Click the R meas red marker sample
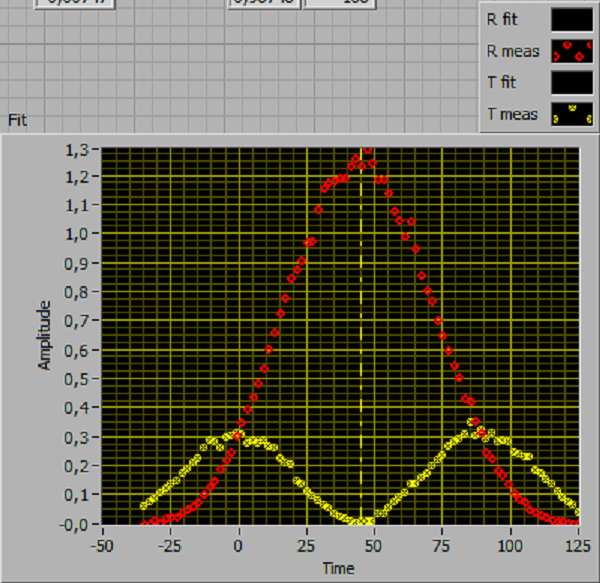 click(572, 51)
